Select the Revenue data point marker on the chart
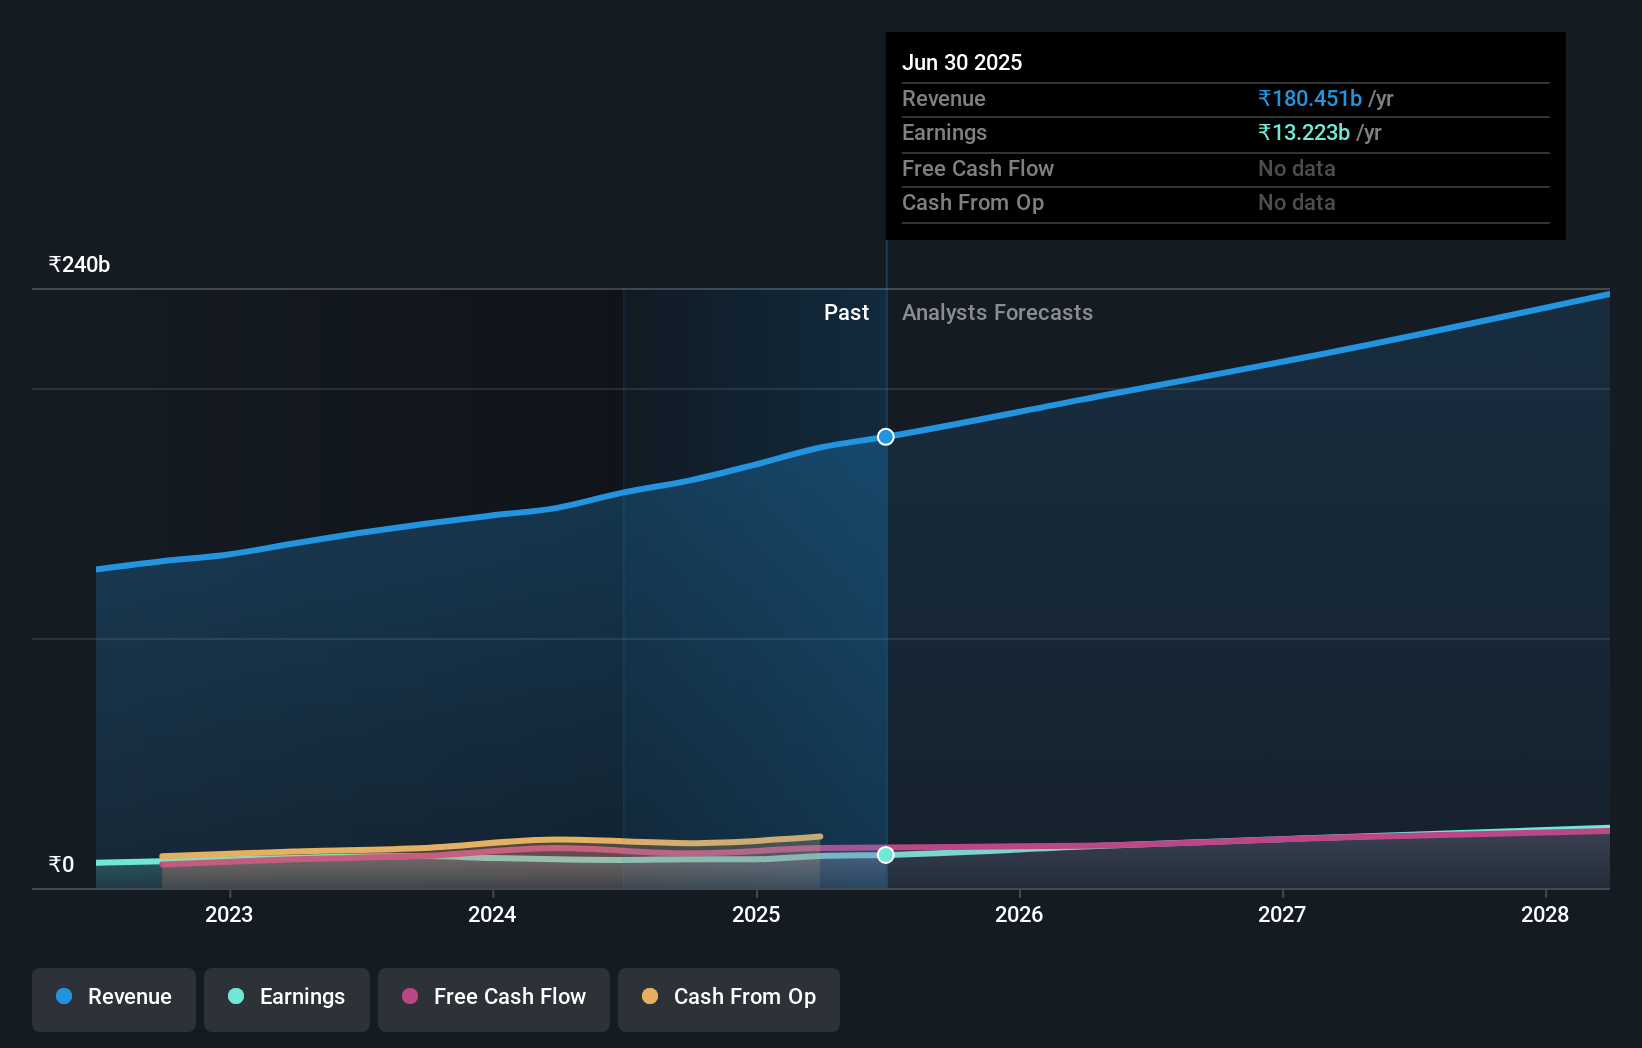 (x=884, y=437)
